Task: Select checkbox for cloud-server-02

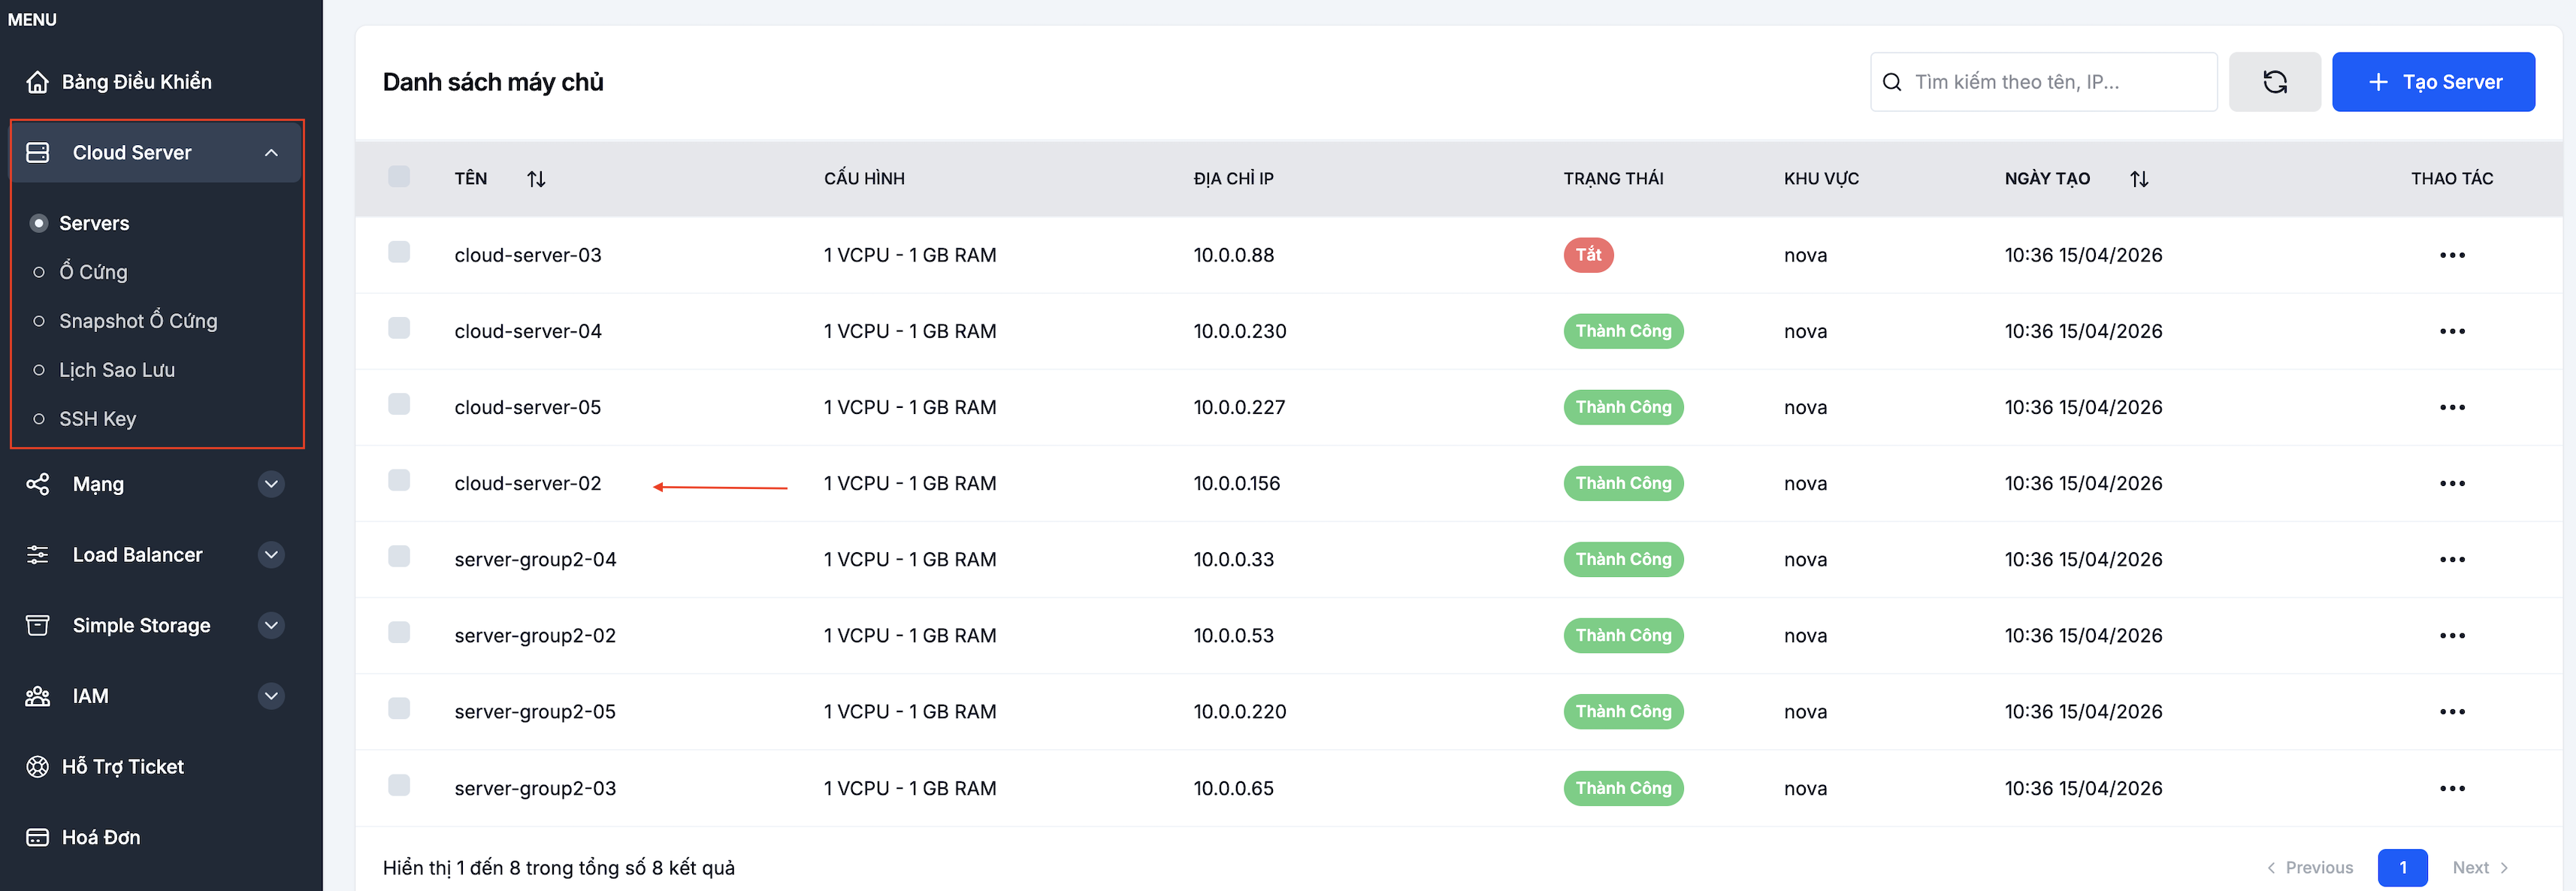Action: point(399,480)
